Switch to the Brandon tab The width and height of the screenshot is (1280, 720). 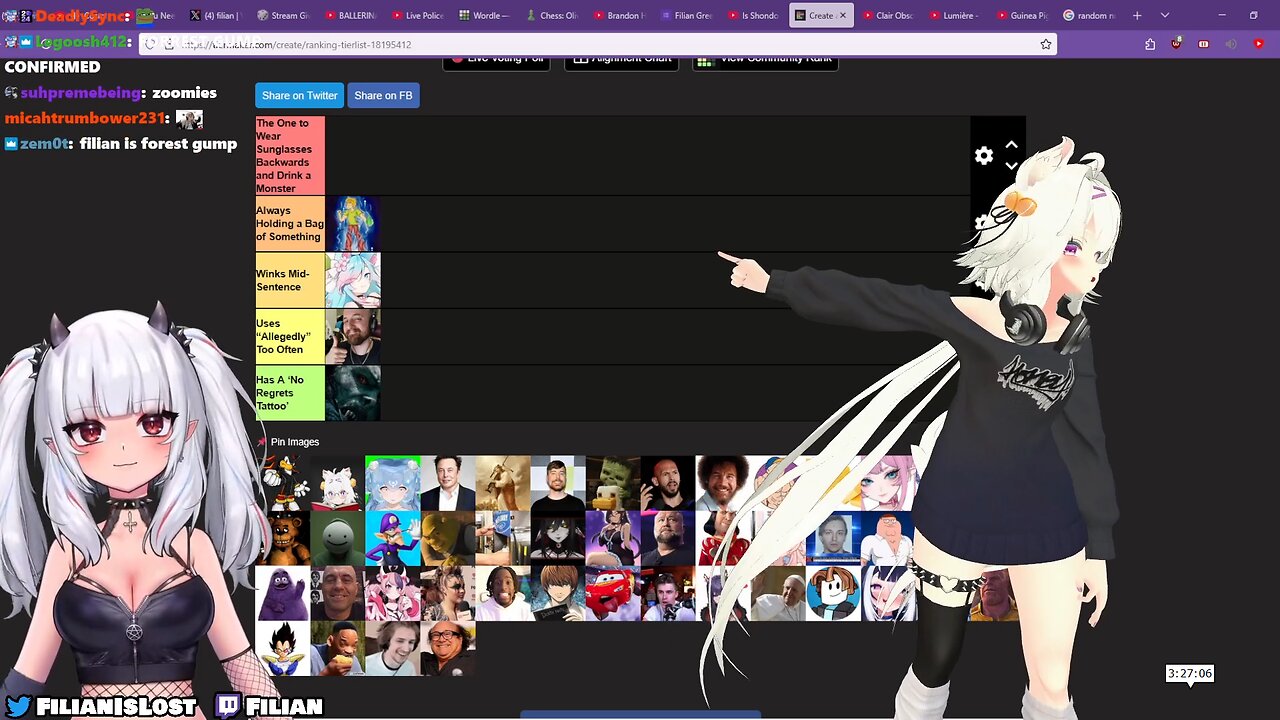pyautogui.click(x=618, y=15)
